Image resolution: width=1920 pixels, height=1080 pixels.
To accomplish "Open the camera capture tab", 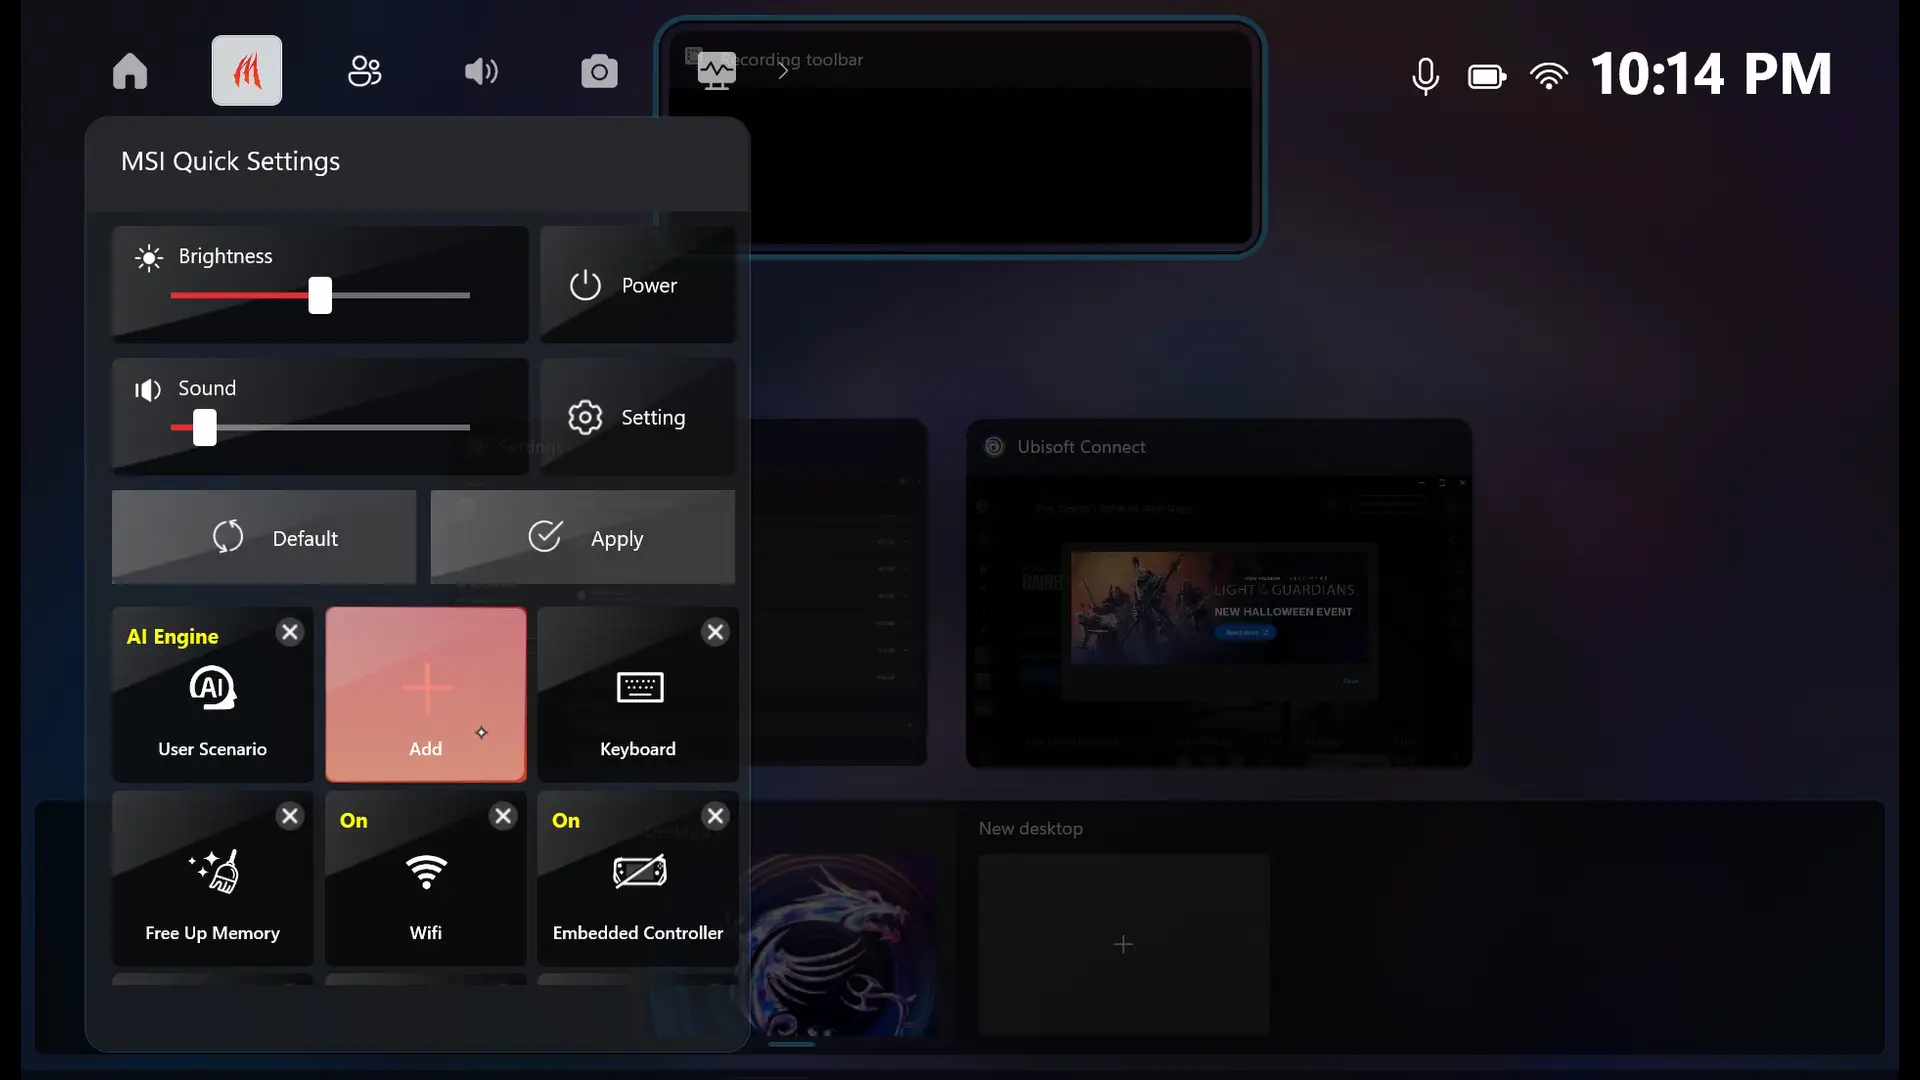I will point(599,71).
